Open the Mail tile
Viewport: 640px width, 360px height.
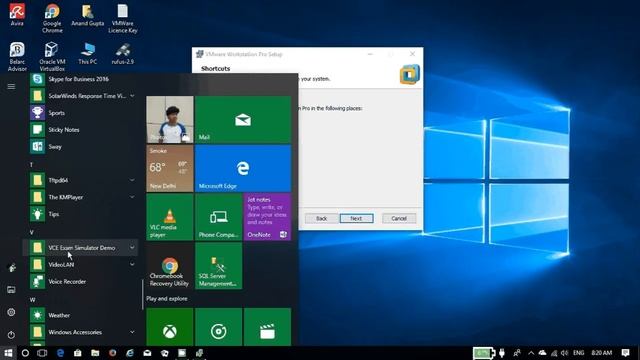coord(243,120)
